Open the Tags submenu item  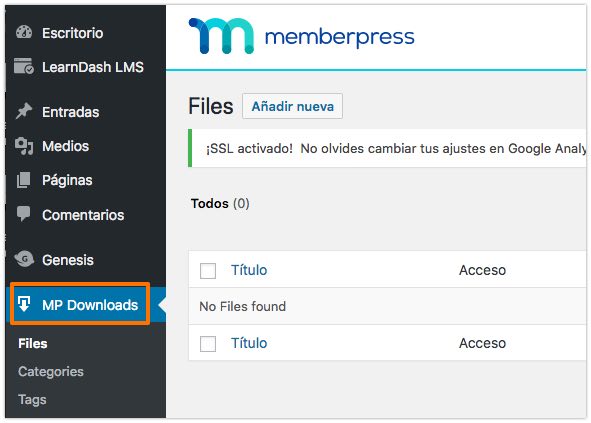coord(32,400)
